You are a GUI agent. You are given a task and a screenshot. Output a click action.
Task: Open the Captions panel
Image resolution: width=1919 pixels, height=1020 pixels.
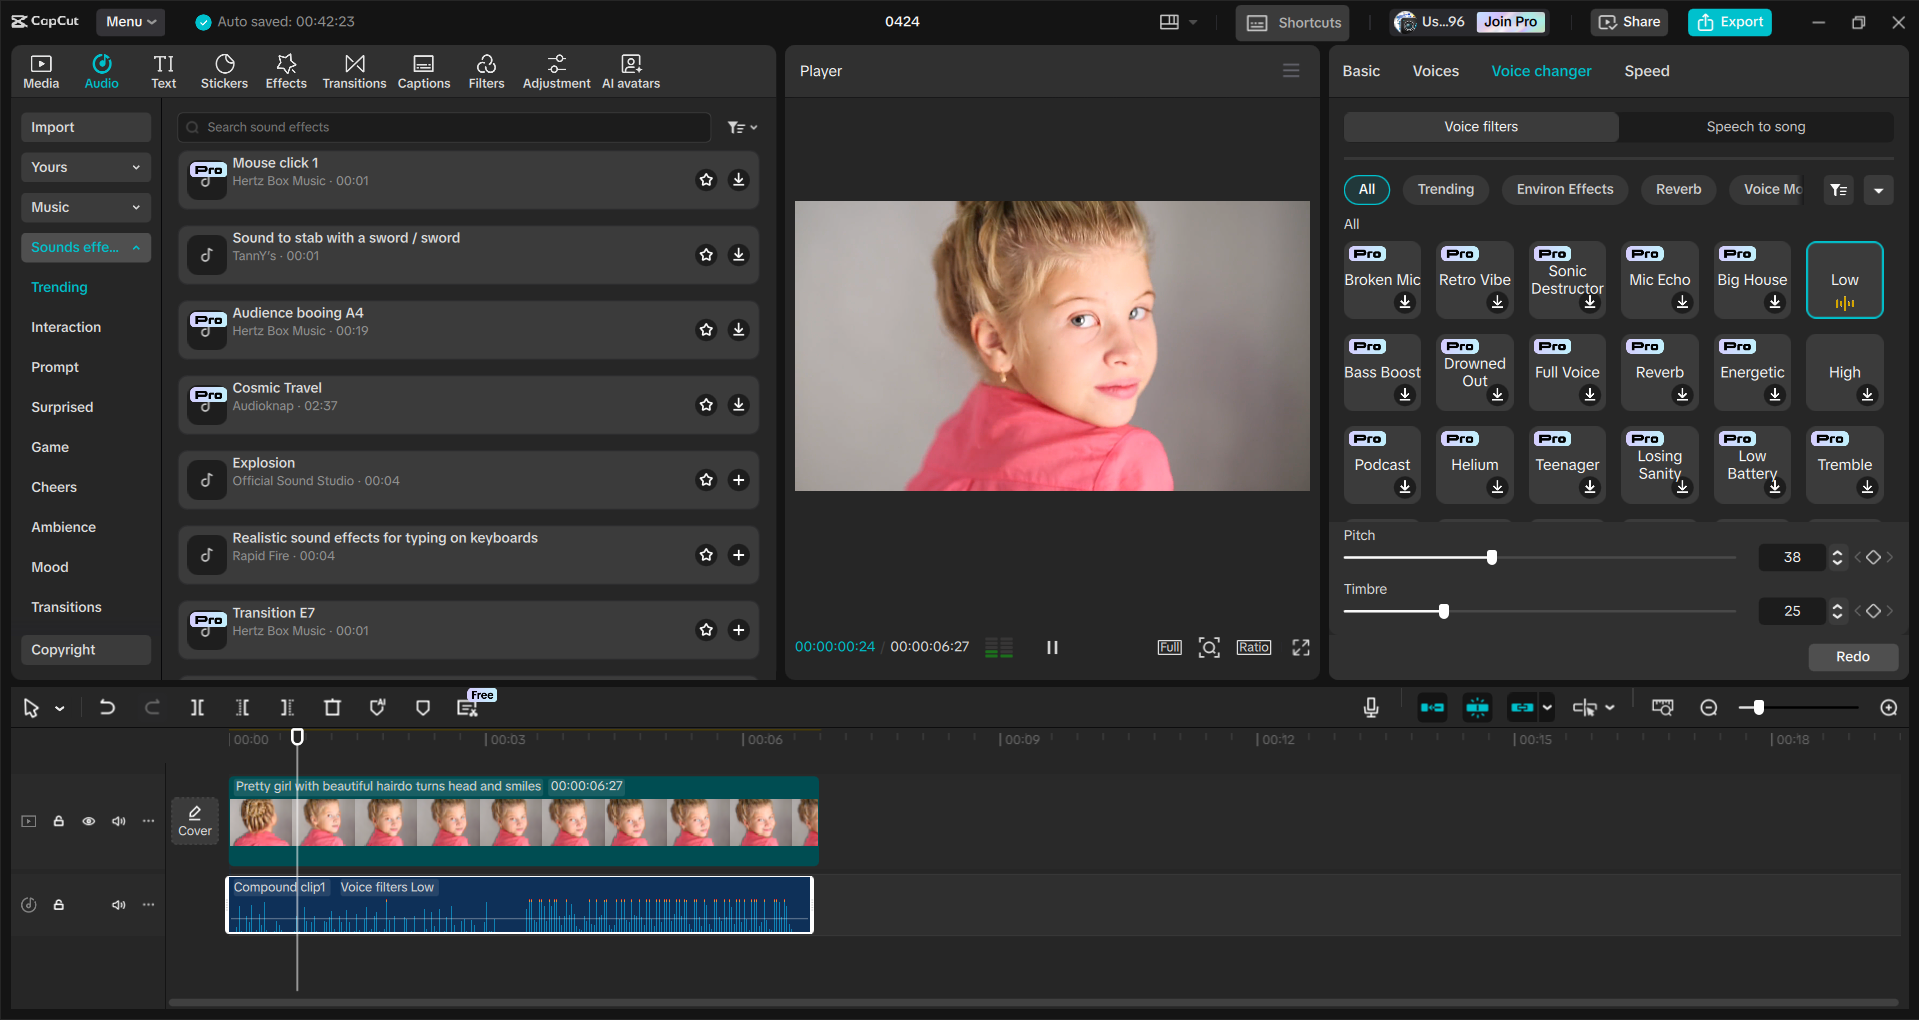click(423, 70)
